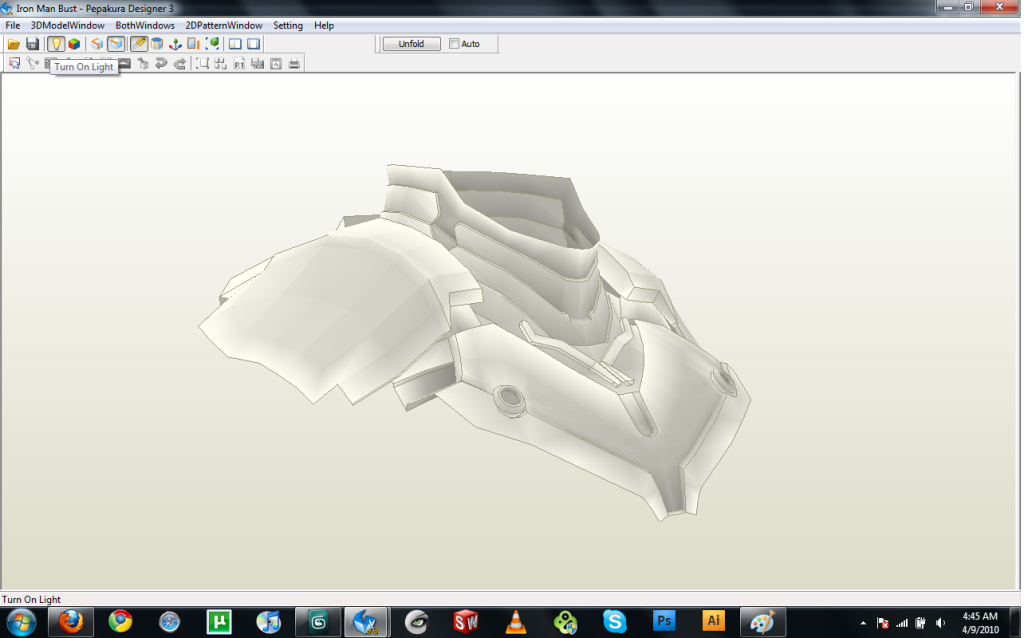Open the 3DModelWindow menu

[67, 25]
